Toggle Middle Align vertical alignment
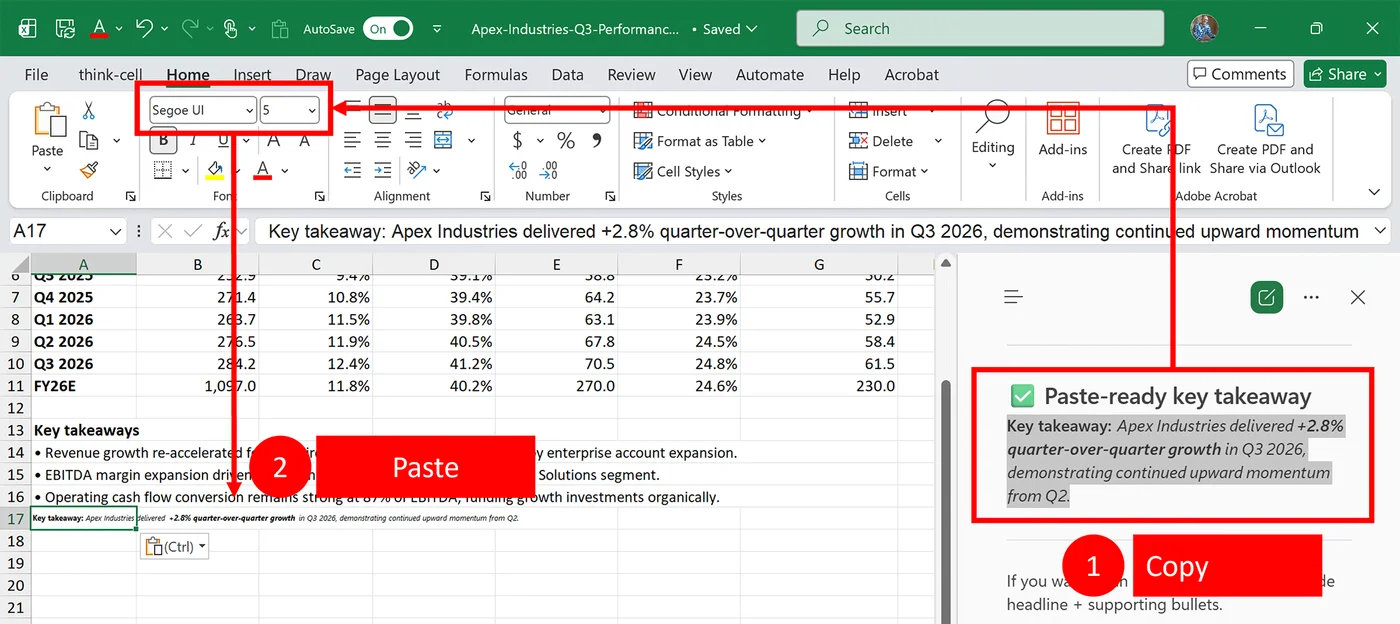1400x624 pixels. point(382,110)
